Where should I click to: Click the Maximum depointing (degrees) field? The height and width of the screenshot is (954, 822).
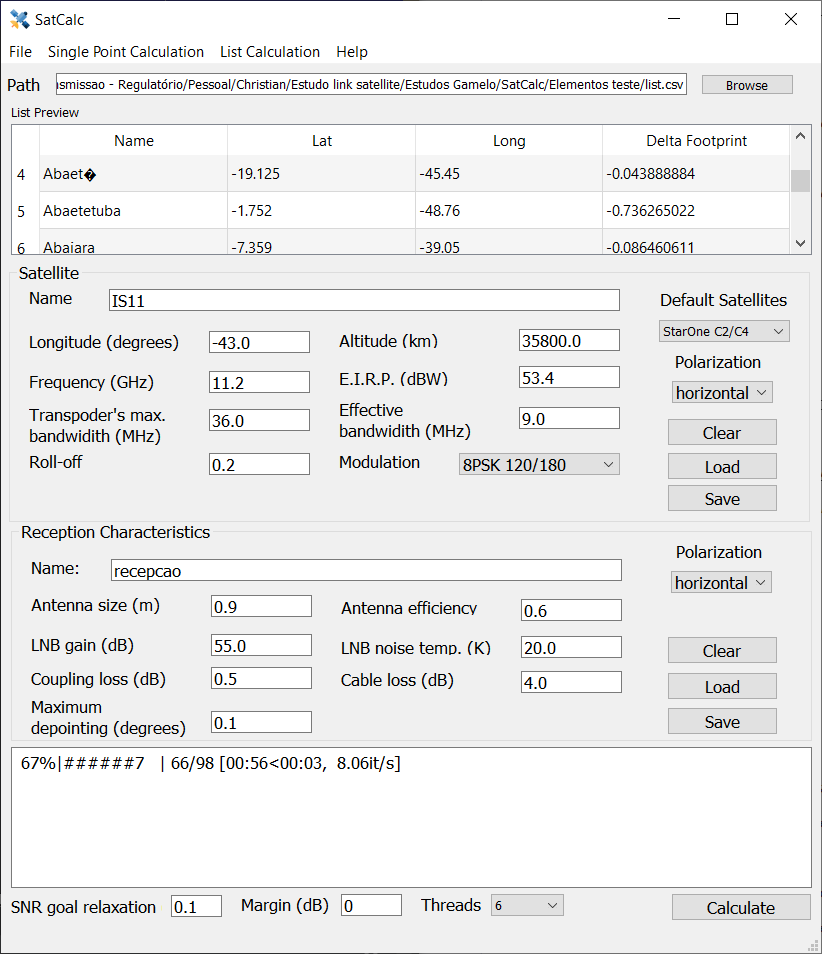click(261, 722)
